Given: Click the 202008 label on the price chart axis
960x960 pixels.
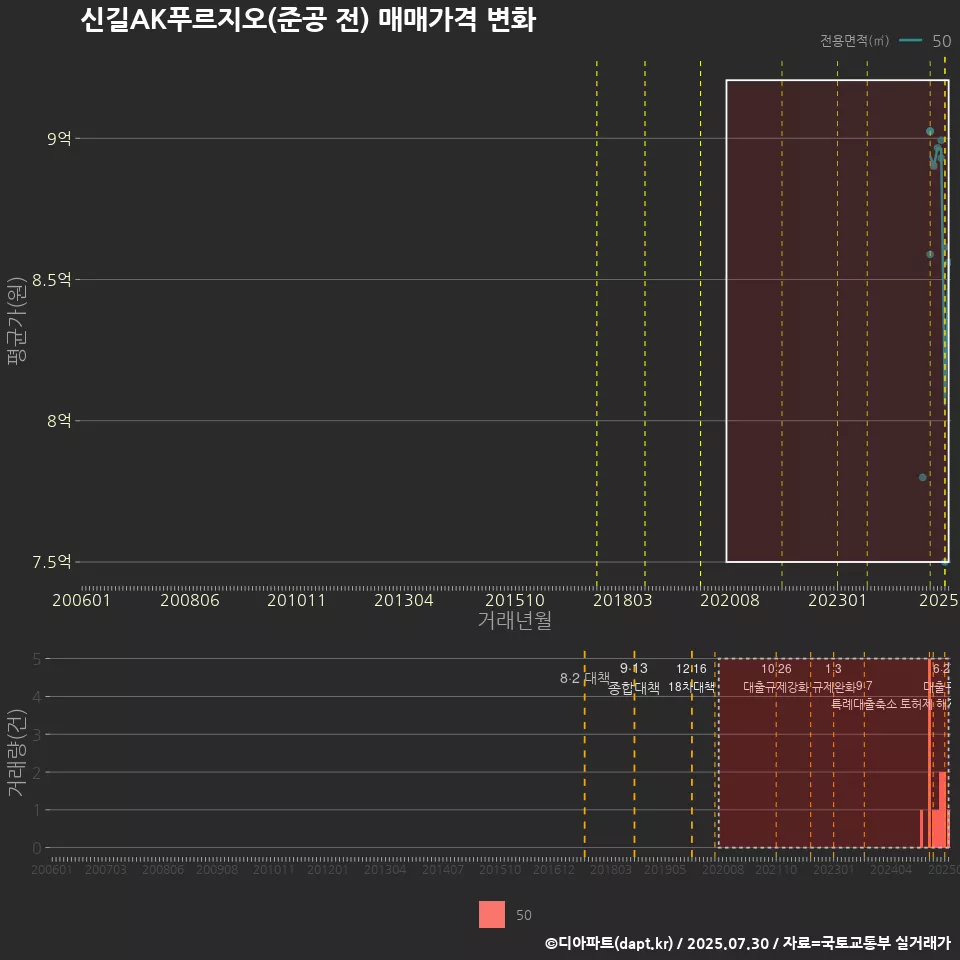Looking at the screenshot, I should pos(730,600).
